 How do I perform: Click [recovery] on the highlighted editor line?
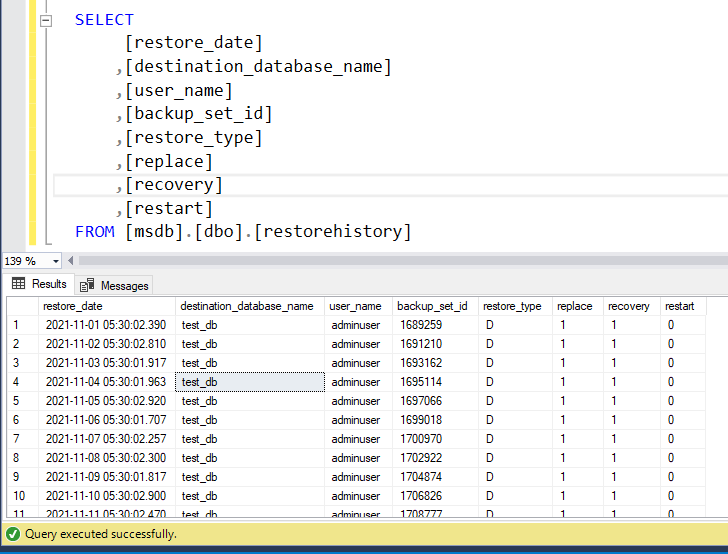pyautogui.click(x=174, y=185)
